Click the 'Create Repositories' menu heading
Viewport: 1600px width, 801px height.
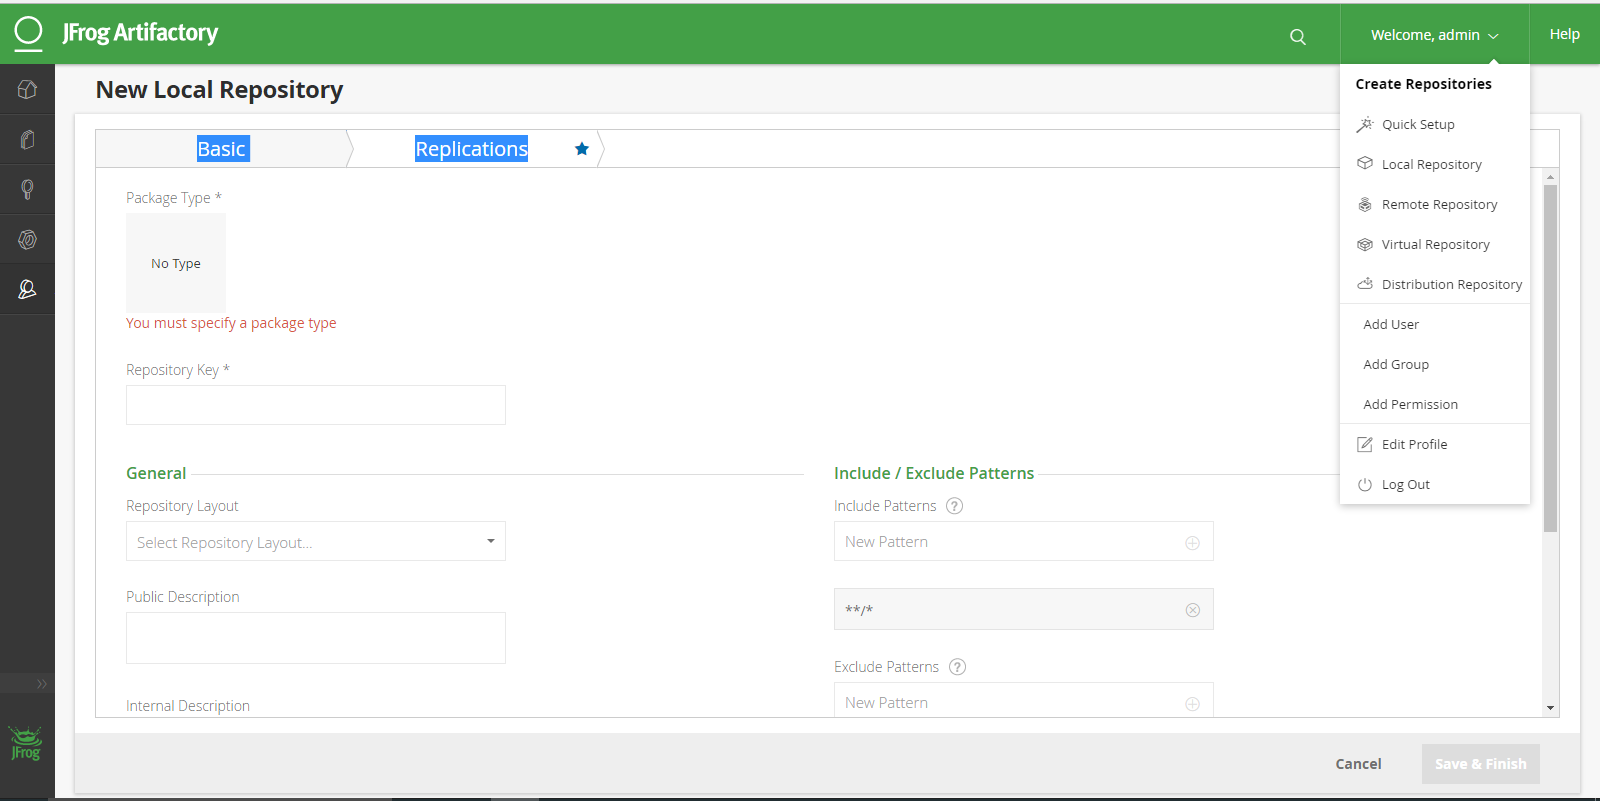[1424, 84]
